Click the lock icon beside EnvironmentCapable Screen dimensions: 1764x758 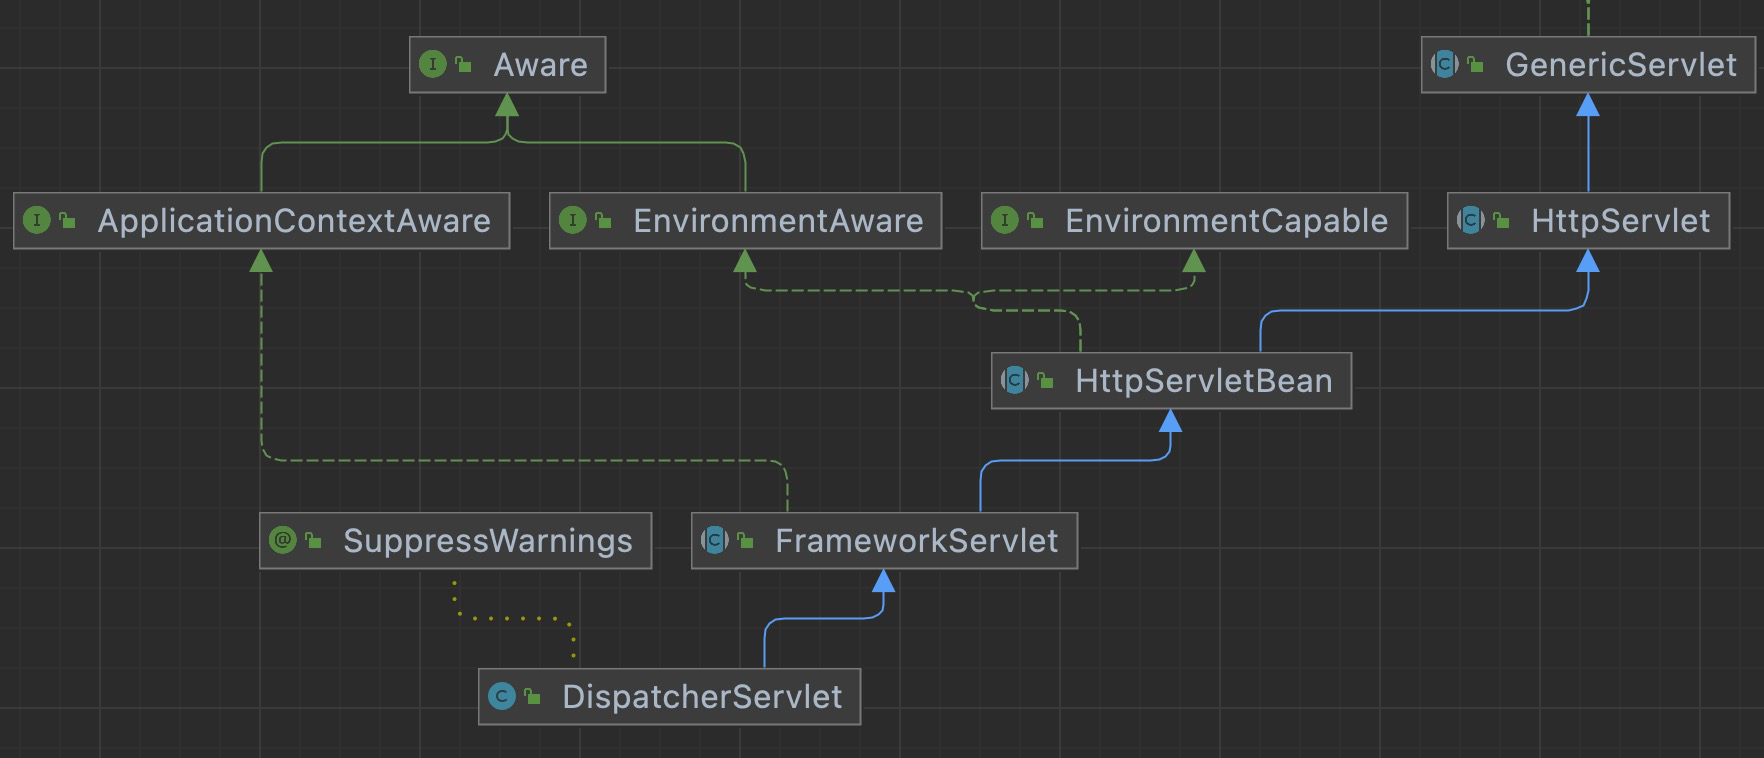[1036, 221]
